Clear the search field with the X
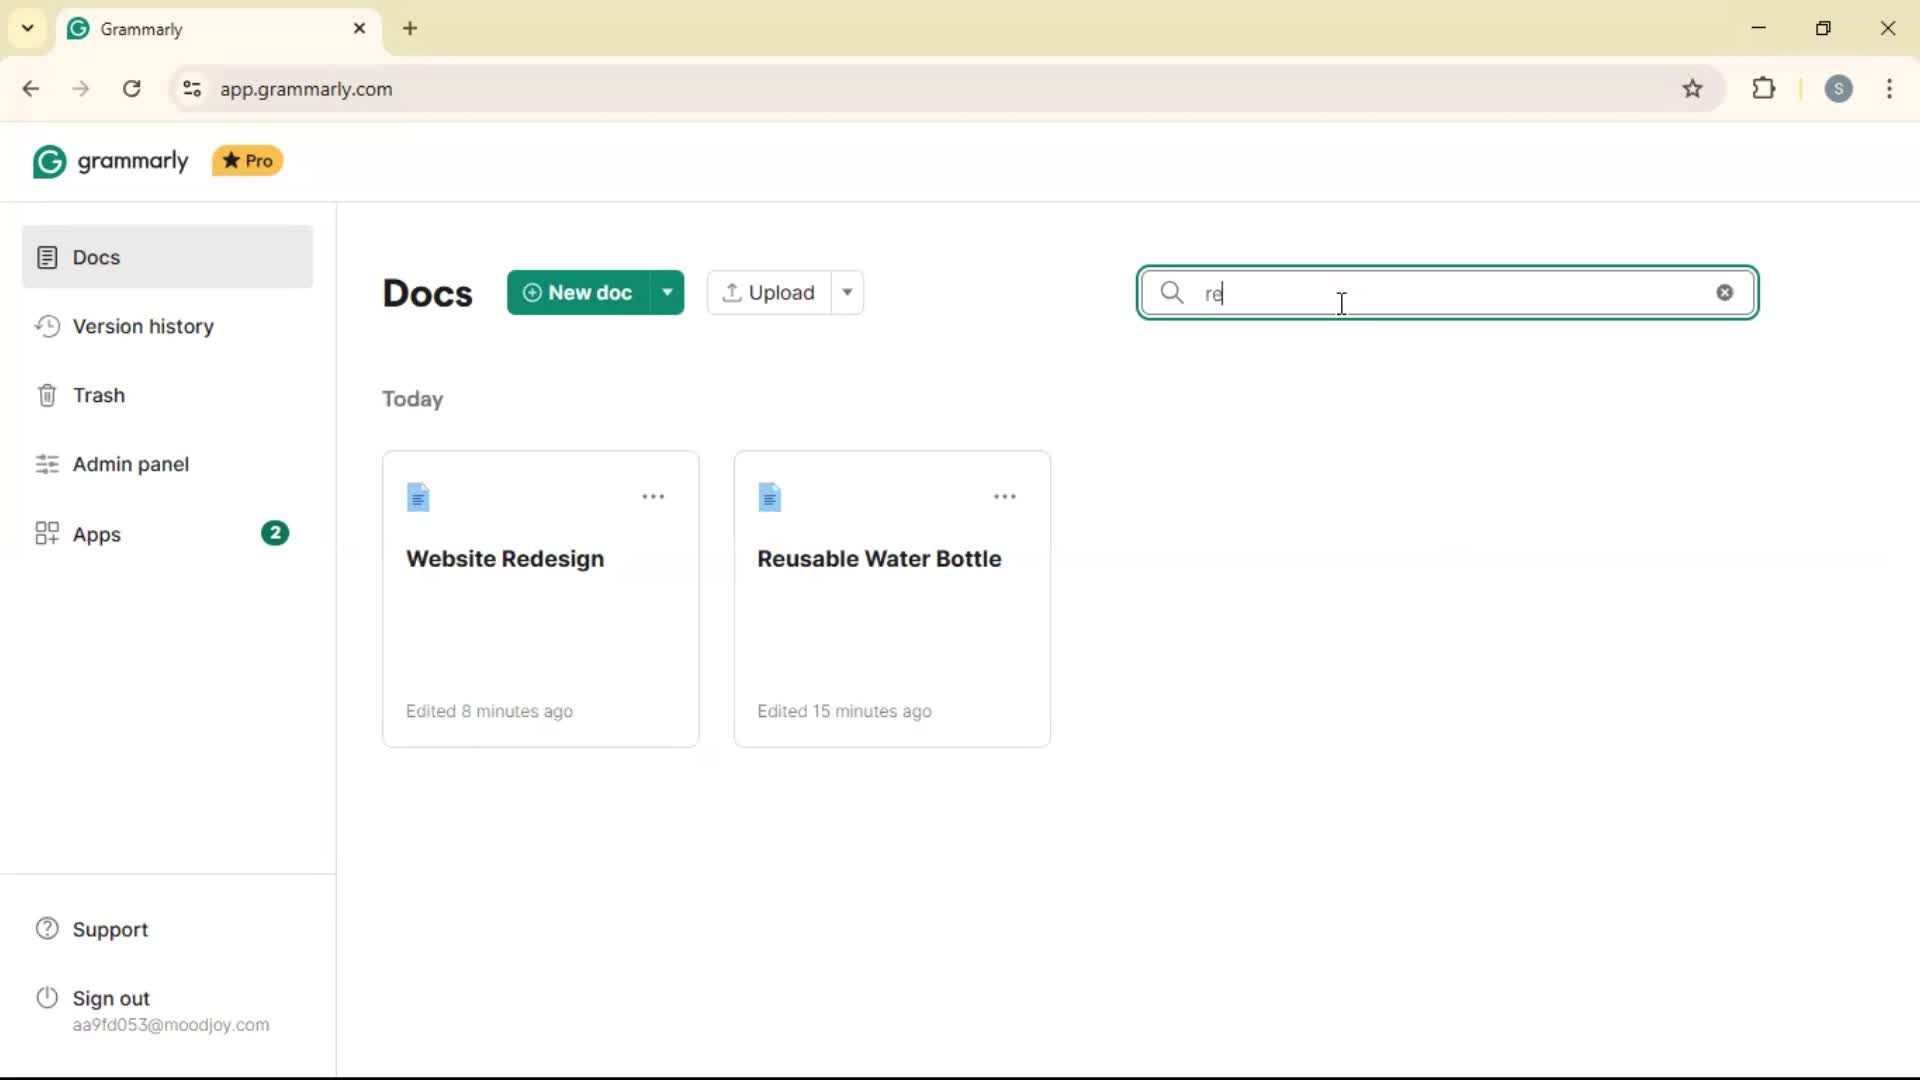The width and height of the screenshot is (1920, 1080). 1724,292
